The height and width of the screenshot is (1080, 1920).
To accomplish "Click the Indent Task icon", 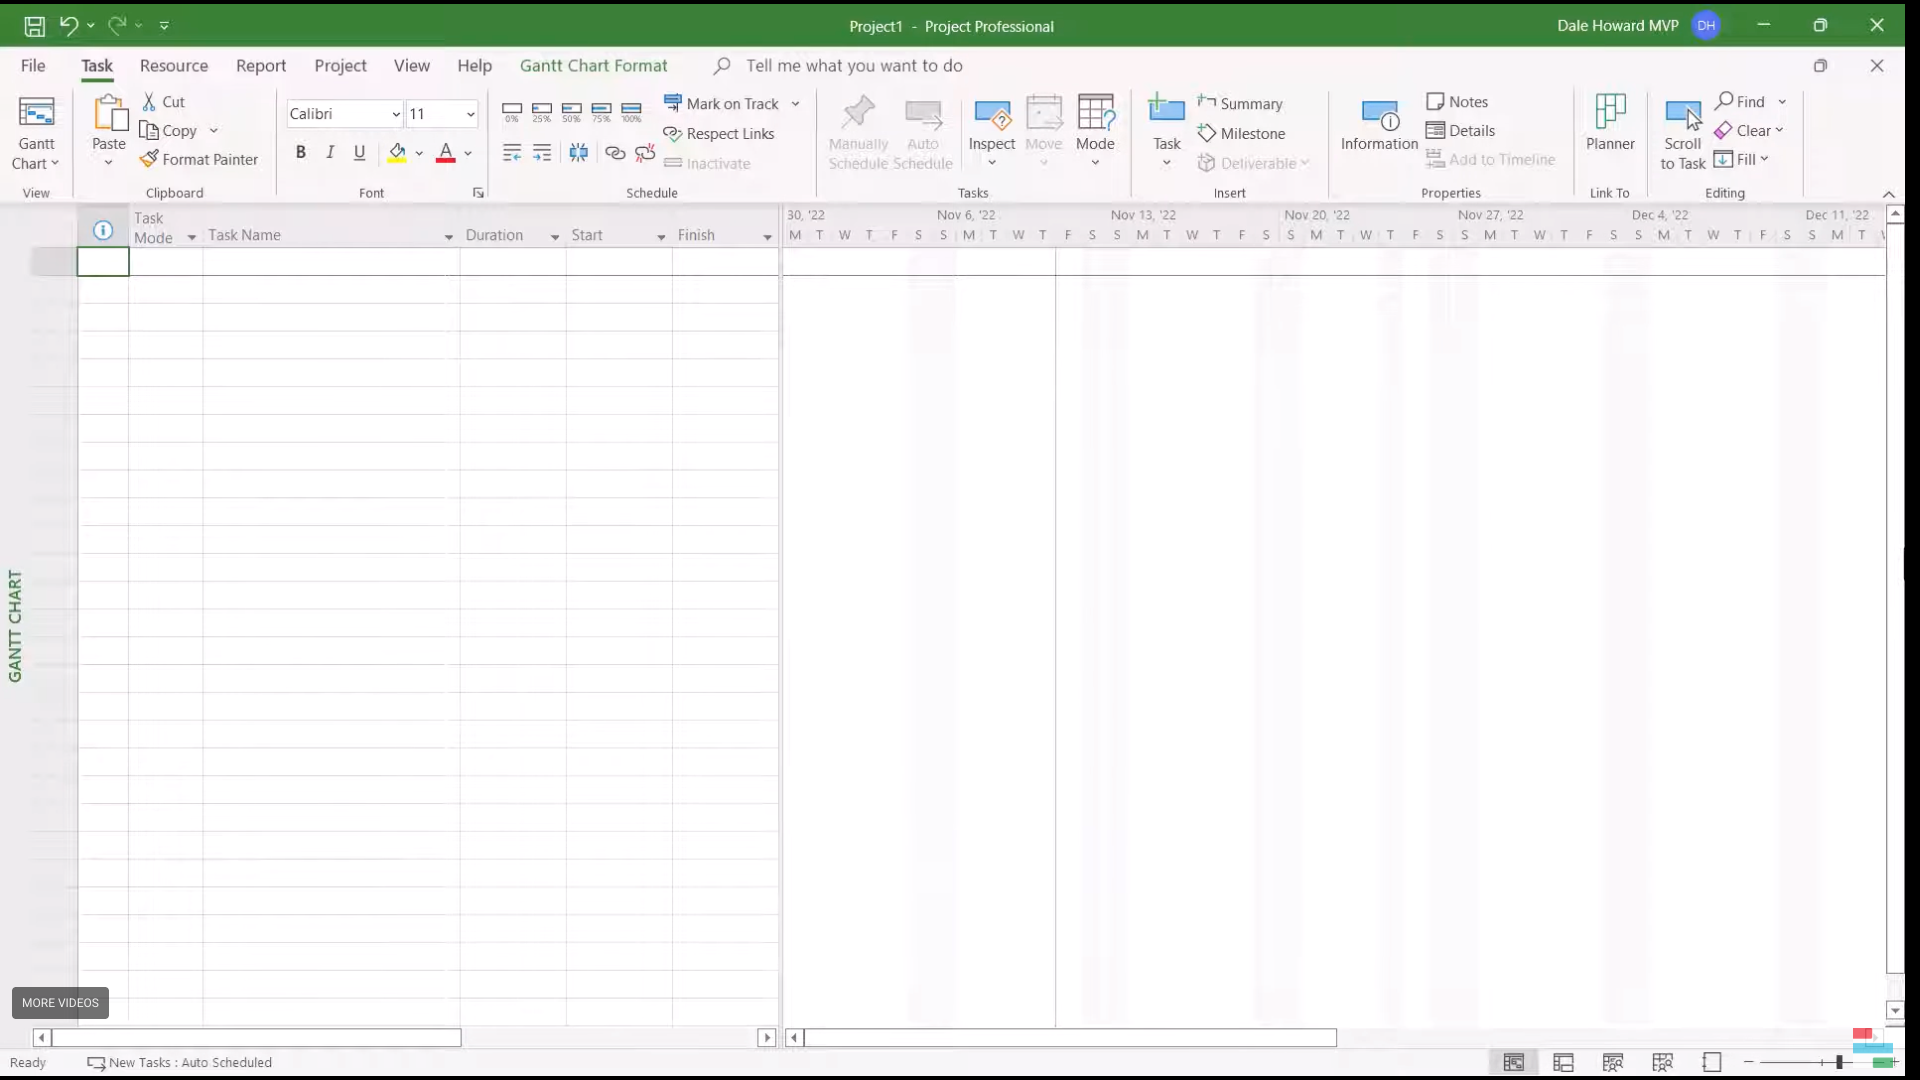I will (x=542, y=153).
